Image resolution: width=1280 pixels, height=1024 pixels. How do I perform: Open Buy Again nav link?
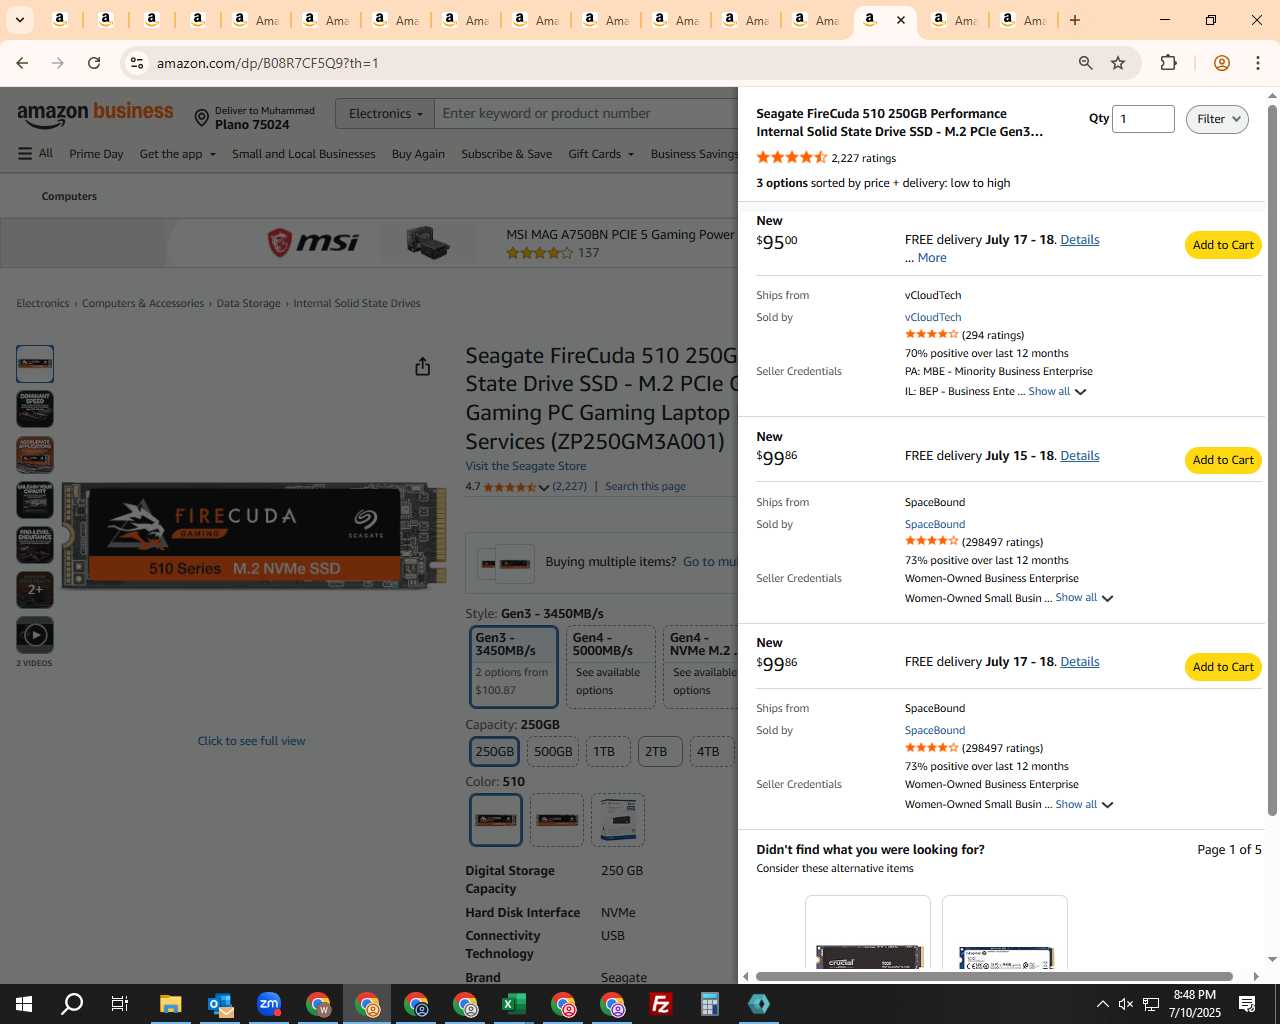point(418,154)
